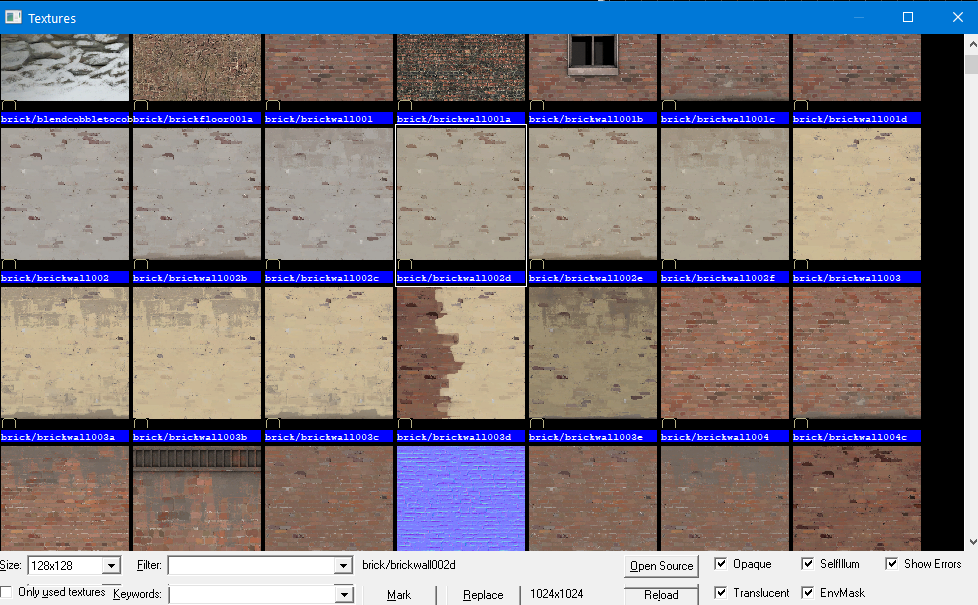Select the brick/brickwall003 texture thumbnail
The width and height of the screenshot is (978, 605).
[857, 194]
